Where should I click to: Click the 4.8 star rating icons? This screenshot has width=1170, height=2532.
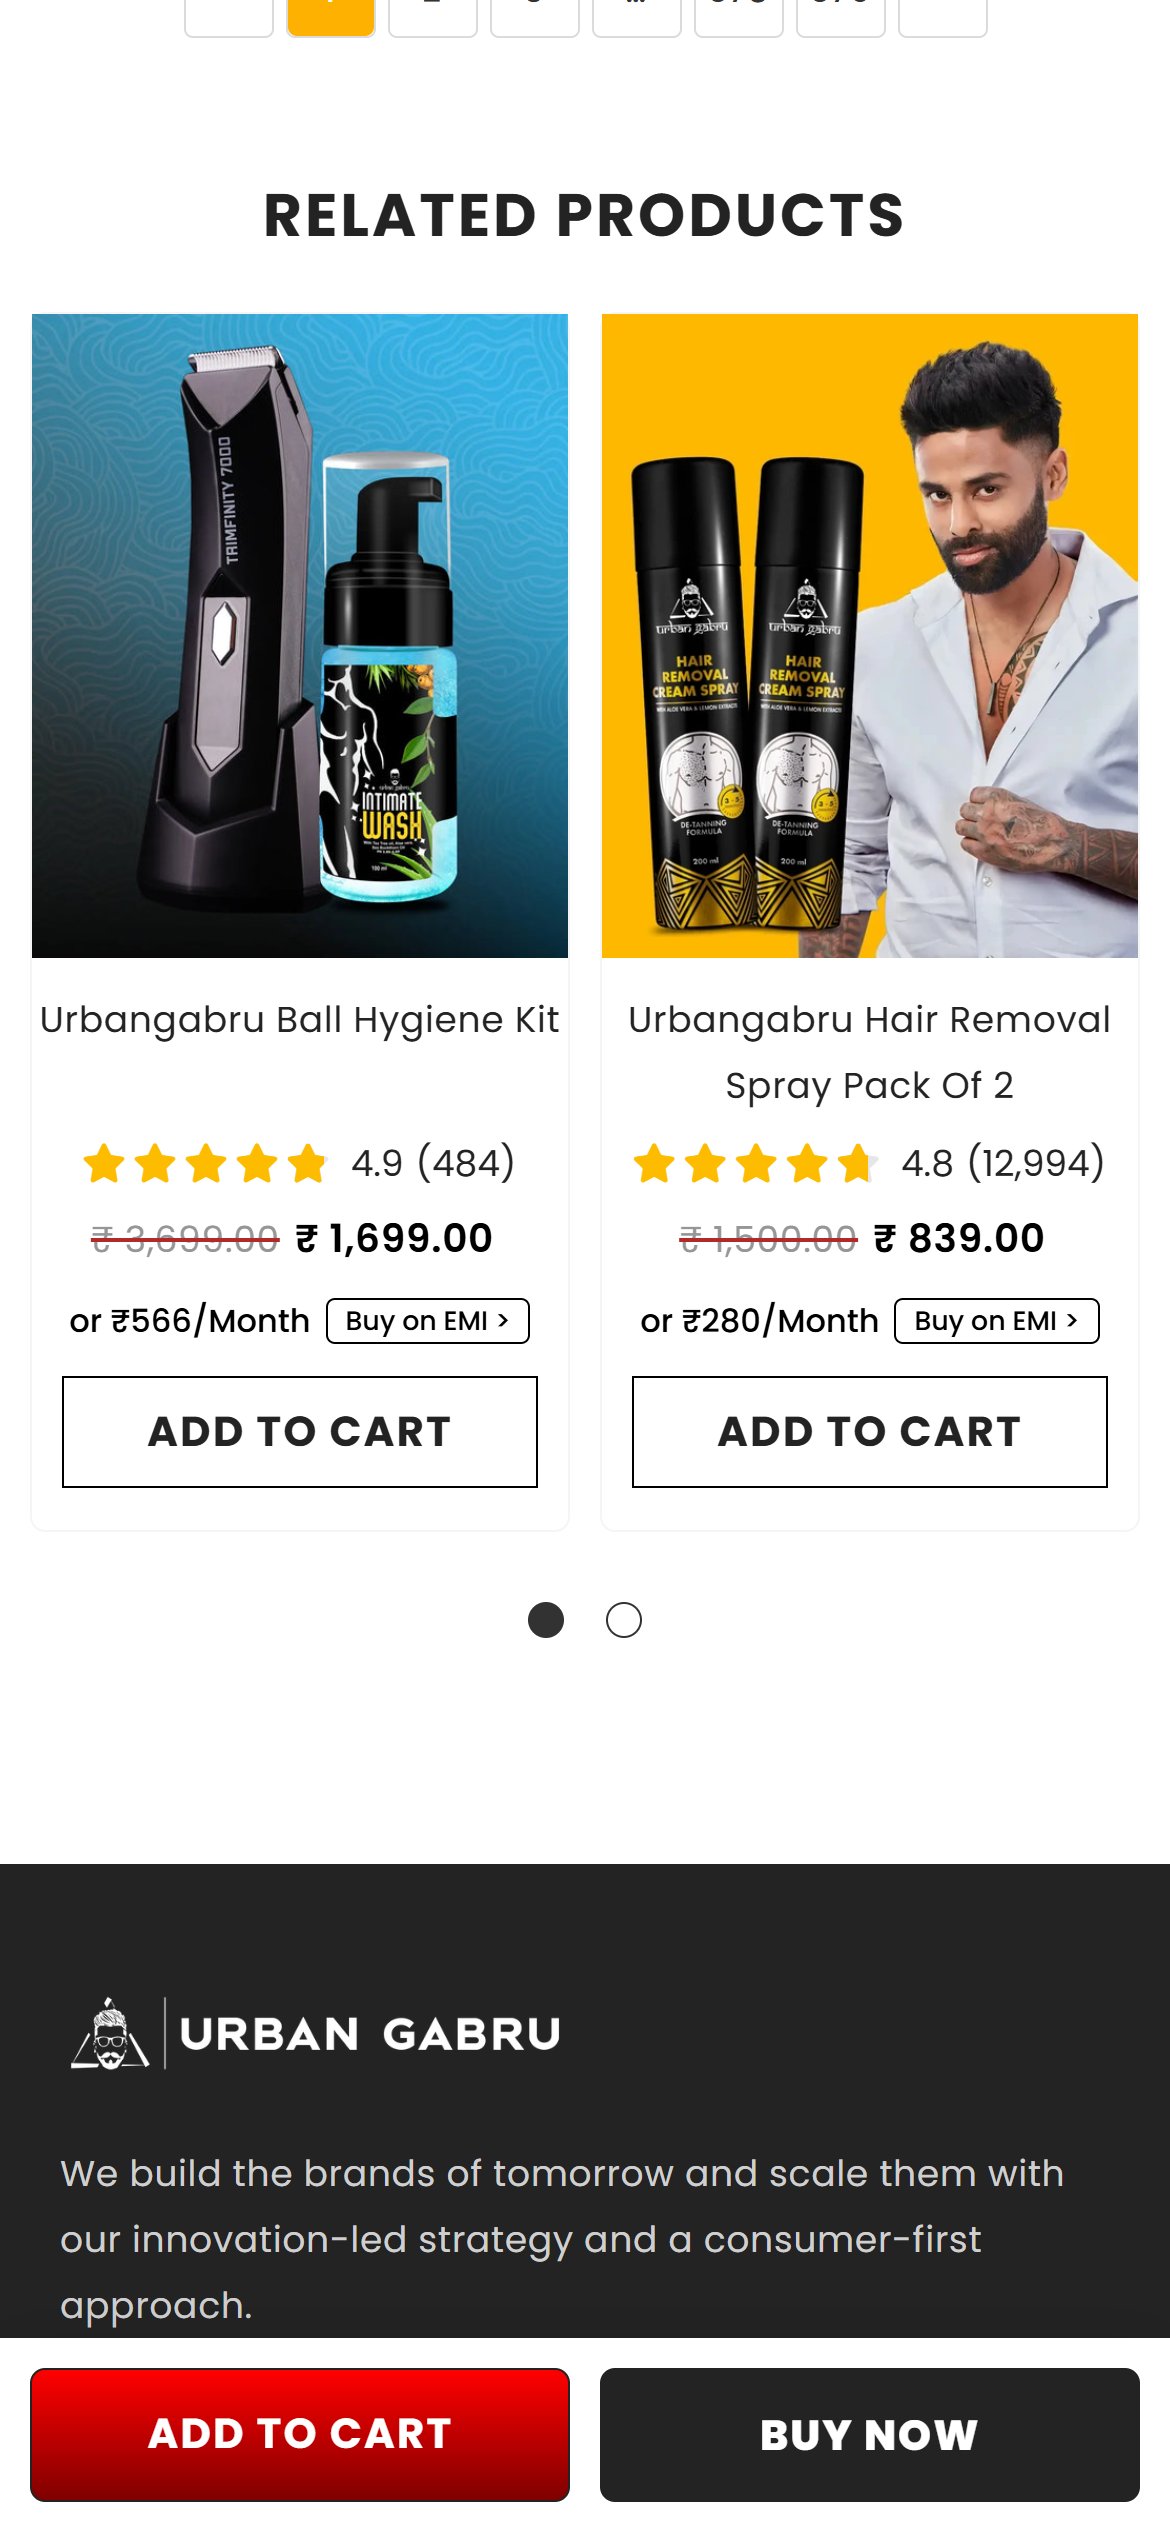pyautogui.click(x=756, y=1164)
